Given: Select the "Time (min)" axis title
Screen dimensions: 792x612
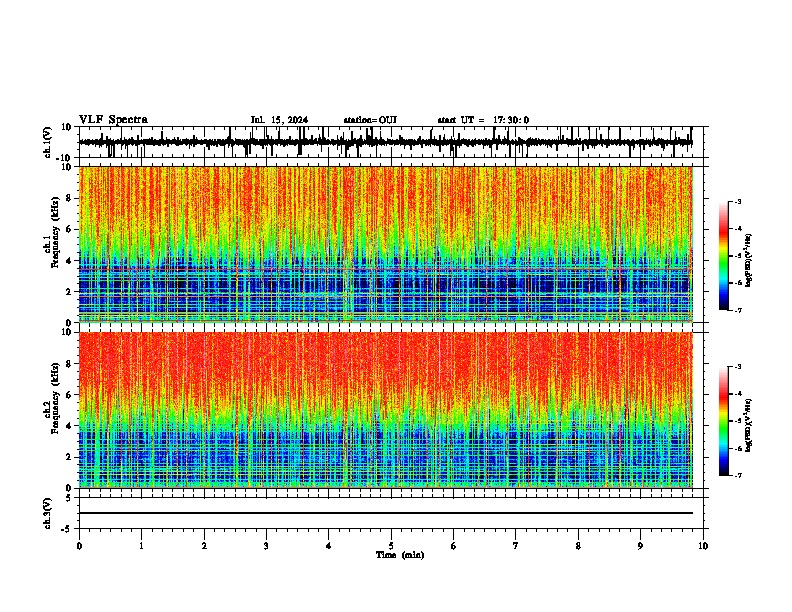Looking at the screenshot, I should pos(400,555).
